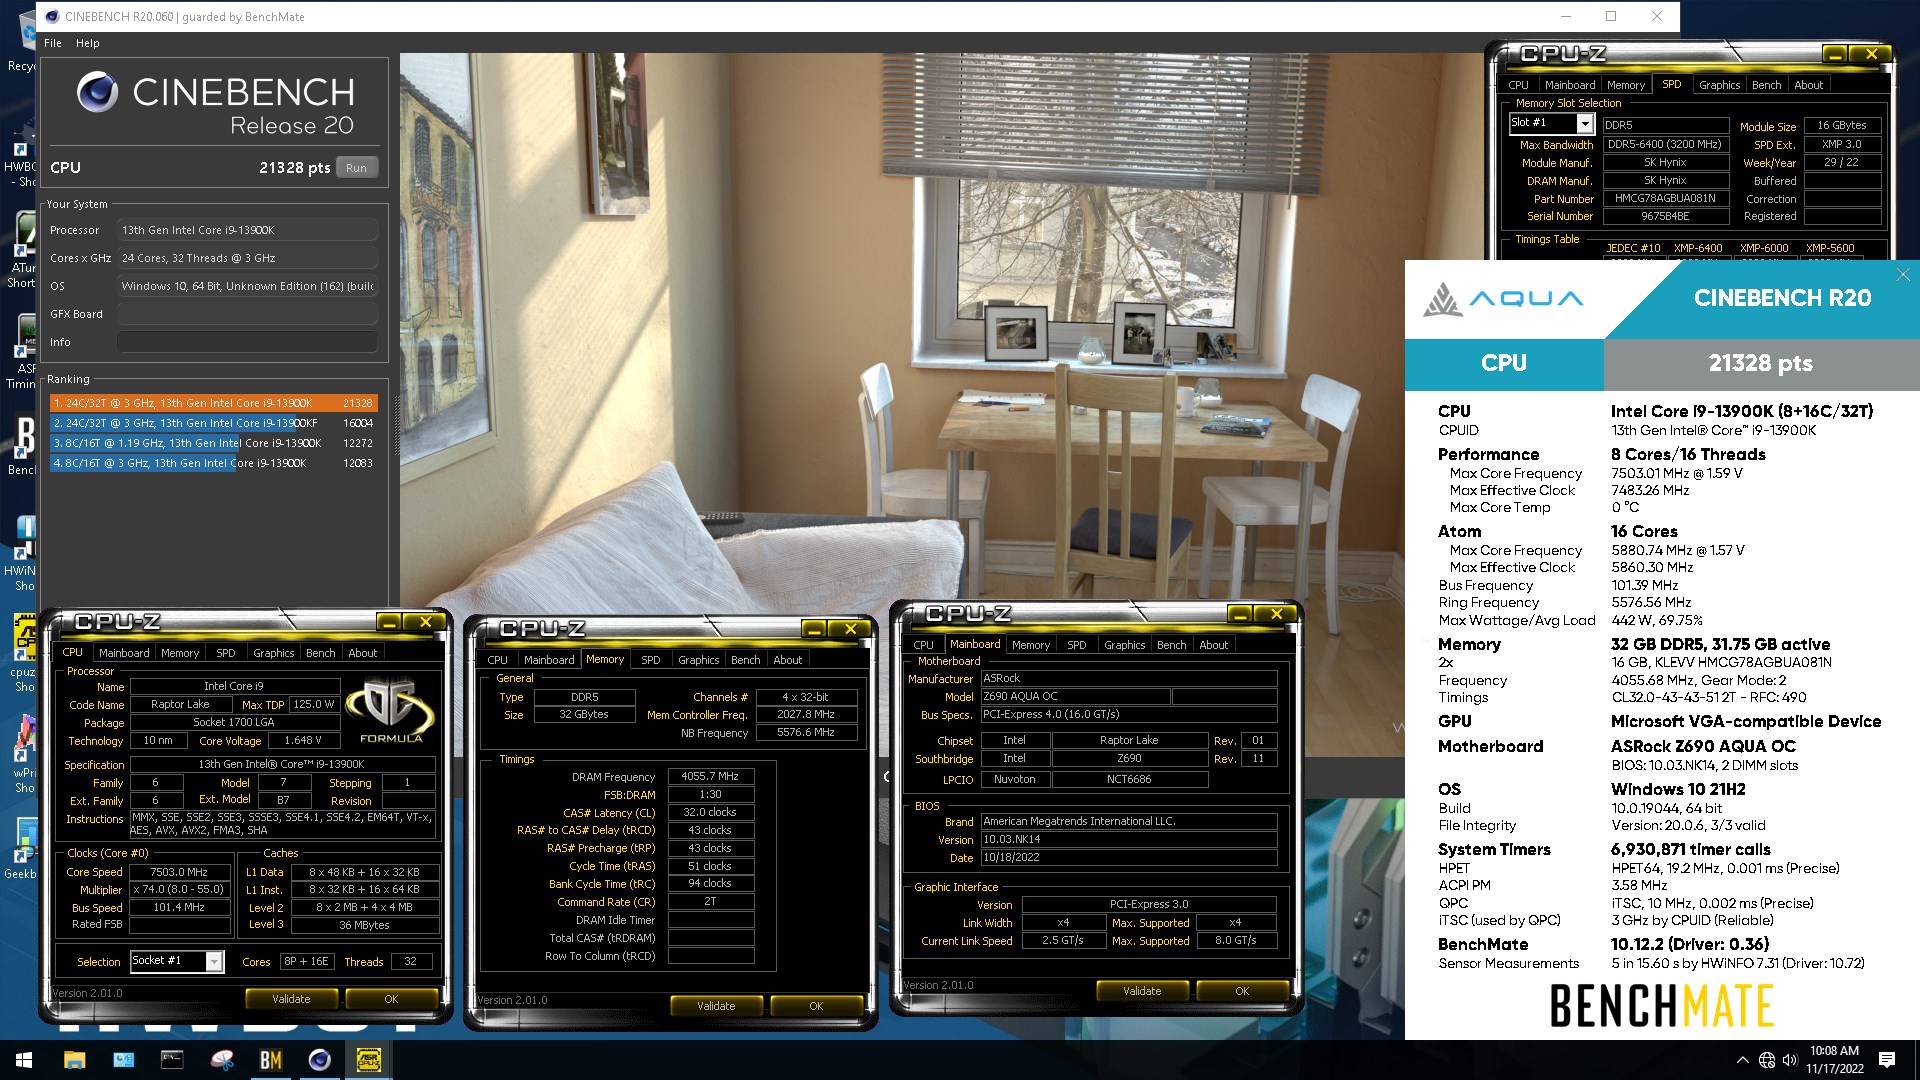Select ranking entry with score 12272
The image size is (1920, 1080).
(x=213, y=443)
